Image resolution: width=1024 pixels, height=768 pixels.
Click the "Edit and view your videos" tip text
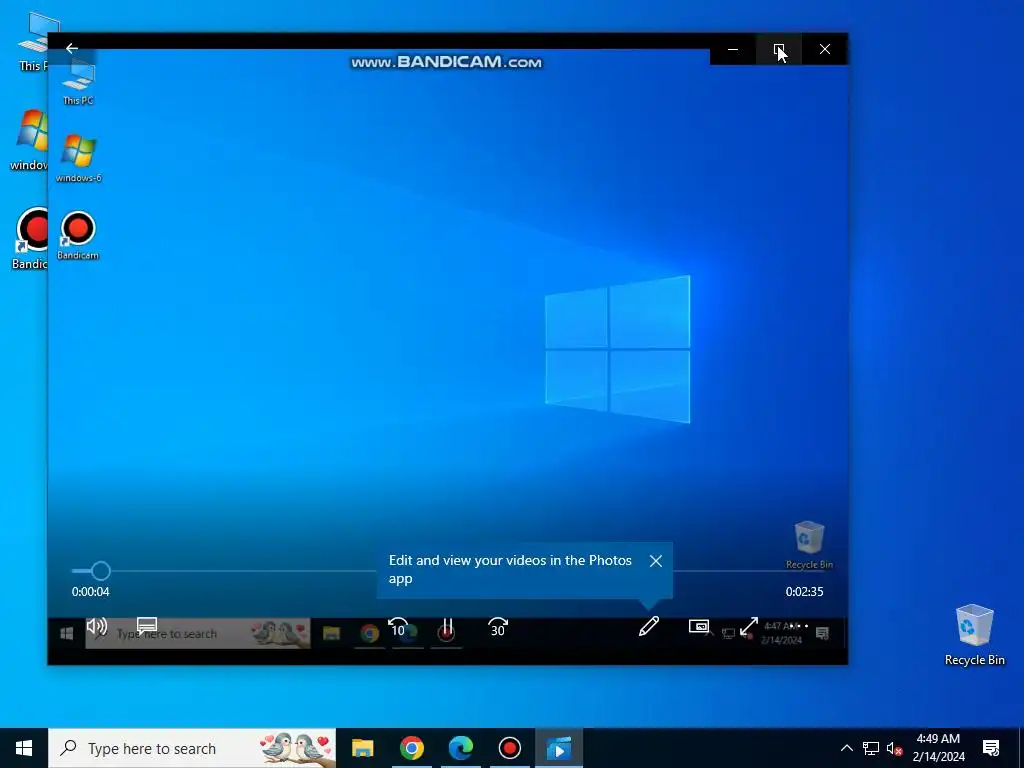[x=510, y=569]
